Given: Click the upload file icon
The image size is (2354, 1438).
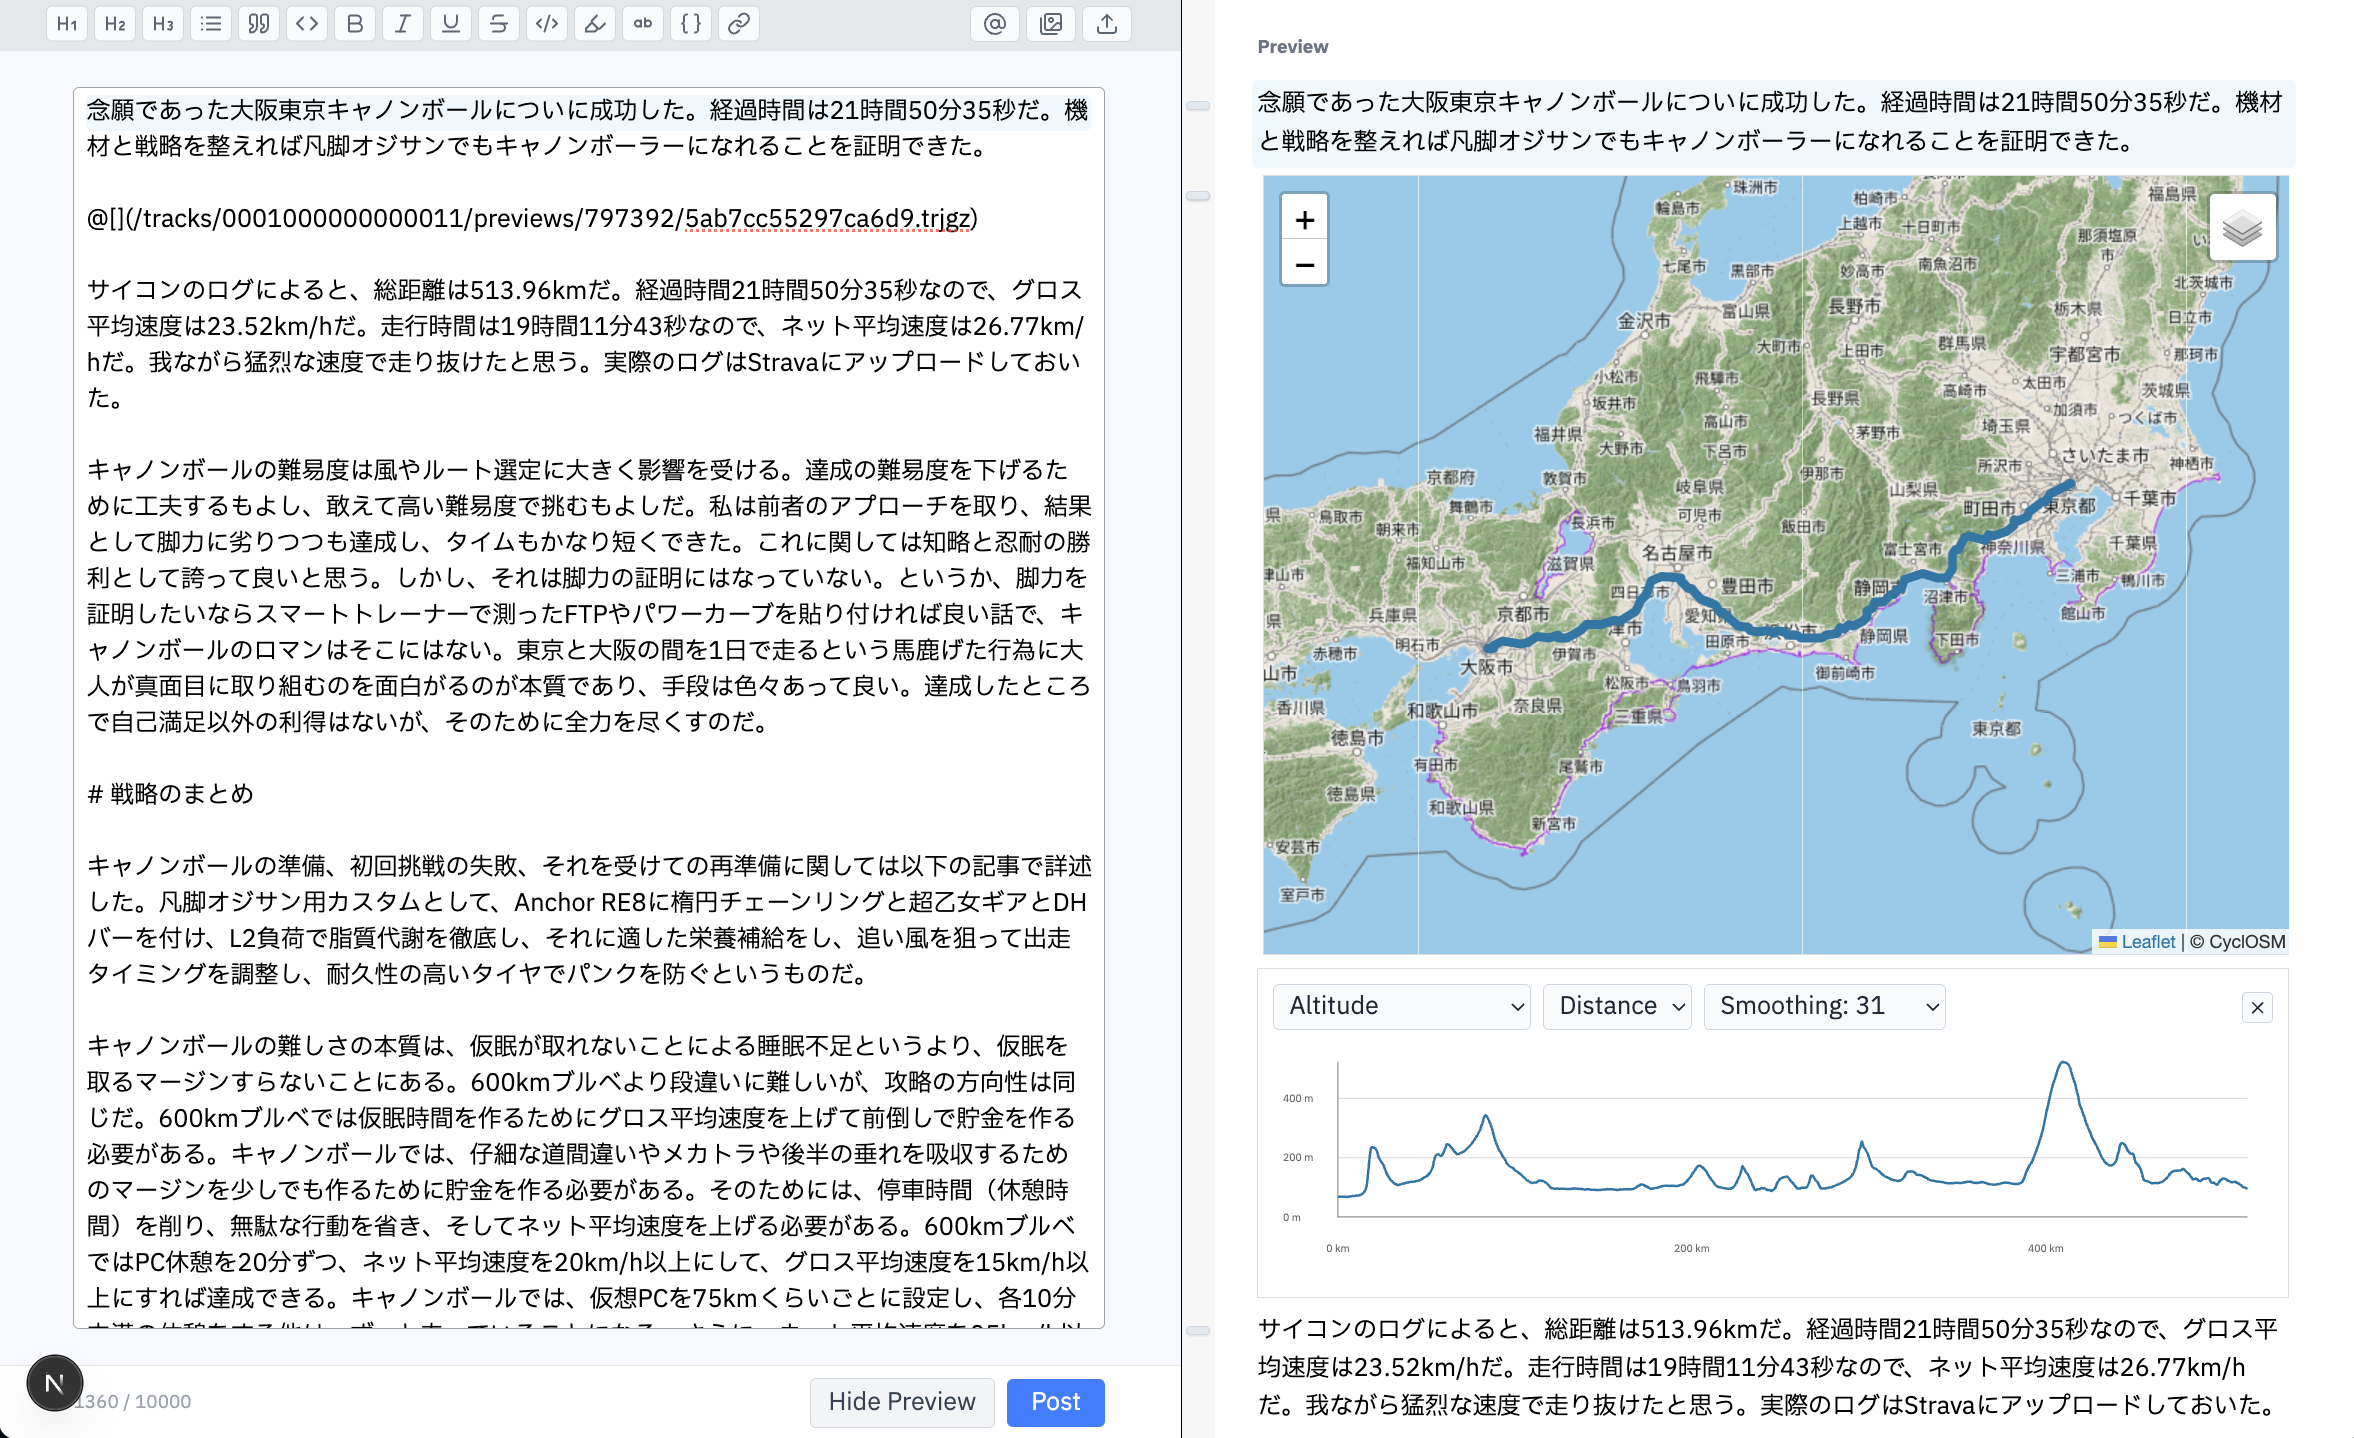Looking at the screenshot, I should (x=1107, y=24).
